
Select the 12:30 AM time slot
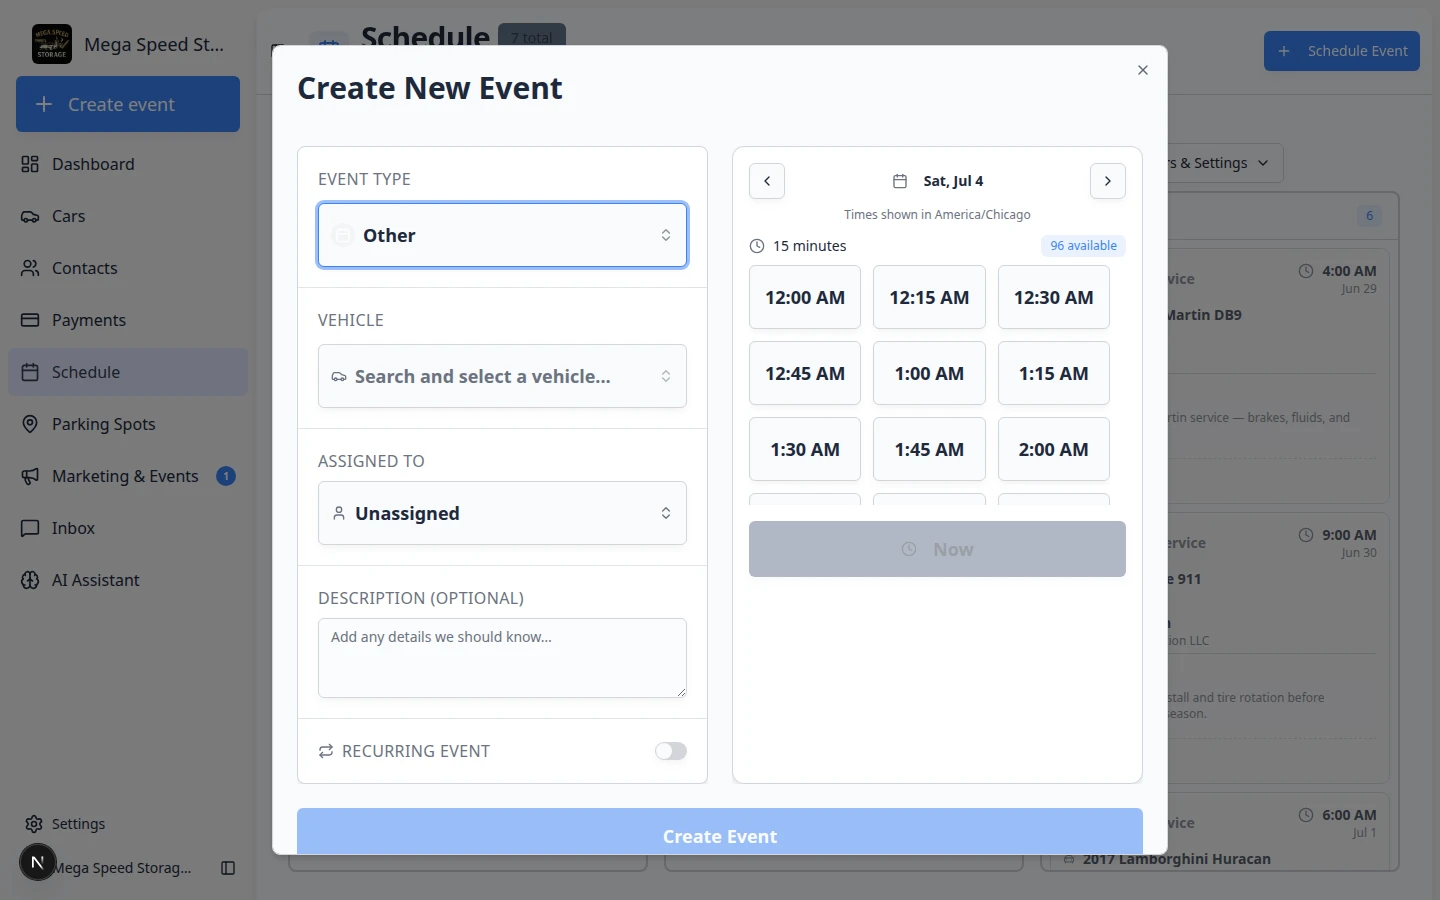[x=1054, y=297]
